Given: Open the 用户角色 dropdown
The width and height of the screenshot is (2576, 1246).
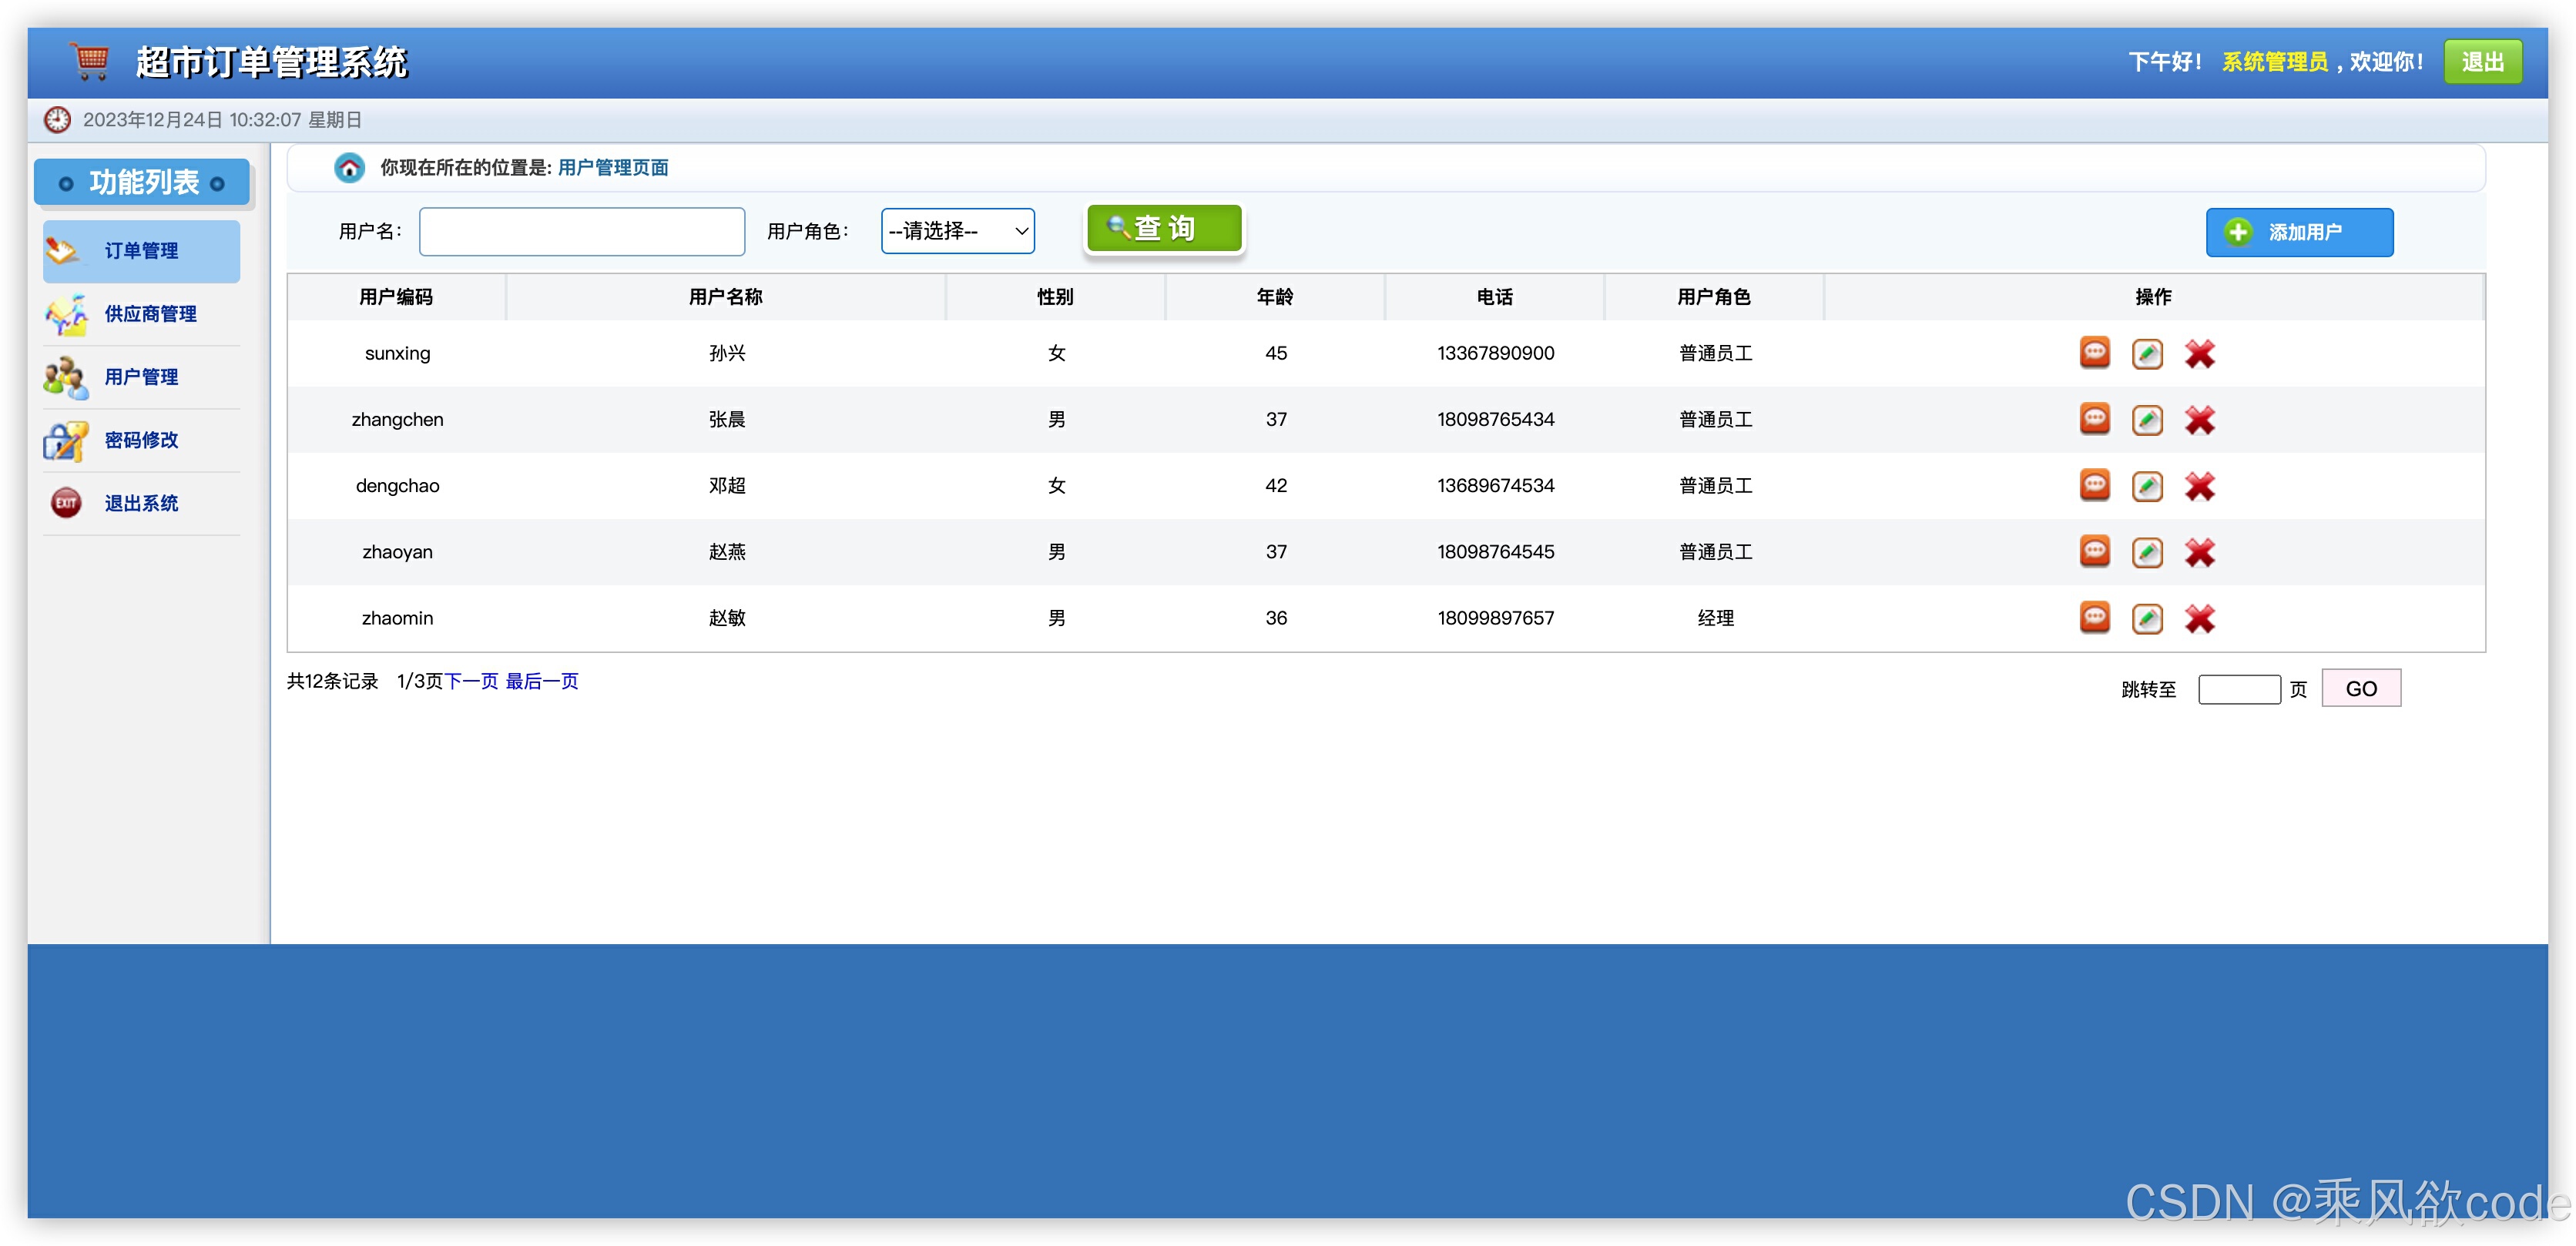Looking at the screenshot, I should point(957,231).
